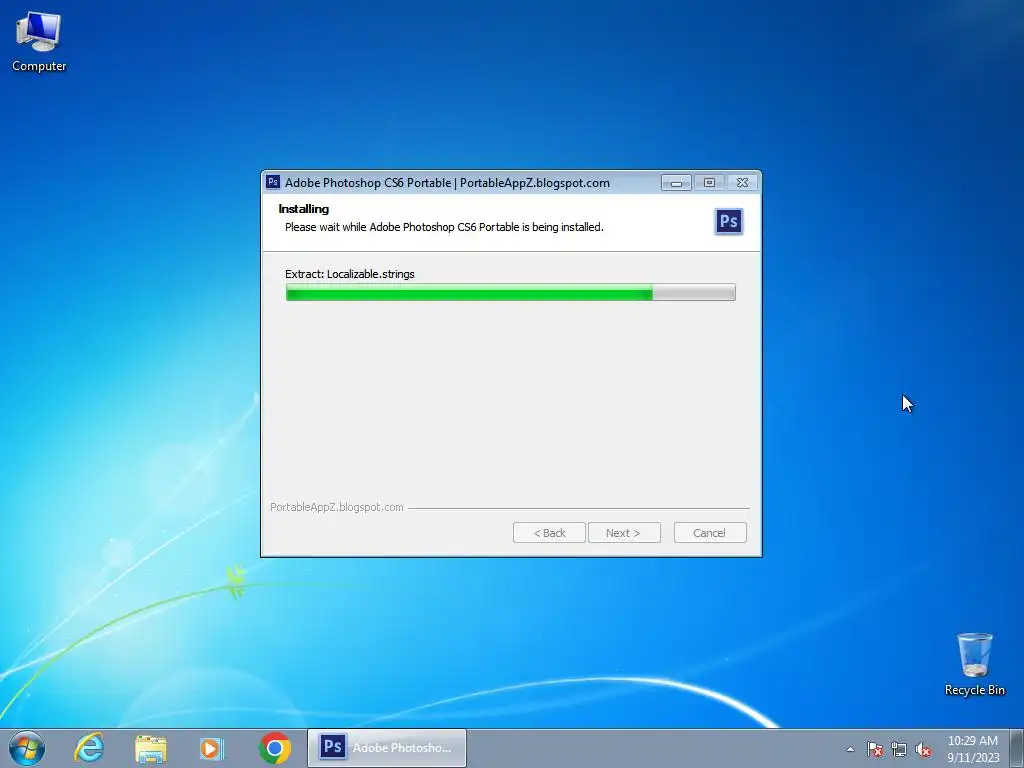Switch to Adobe Photoshop installer taskbar button
The width and height of the screenshot is (1024, 768).
coord(387,748)
